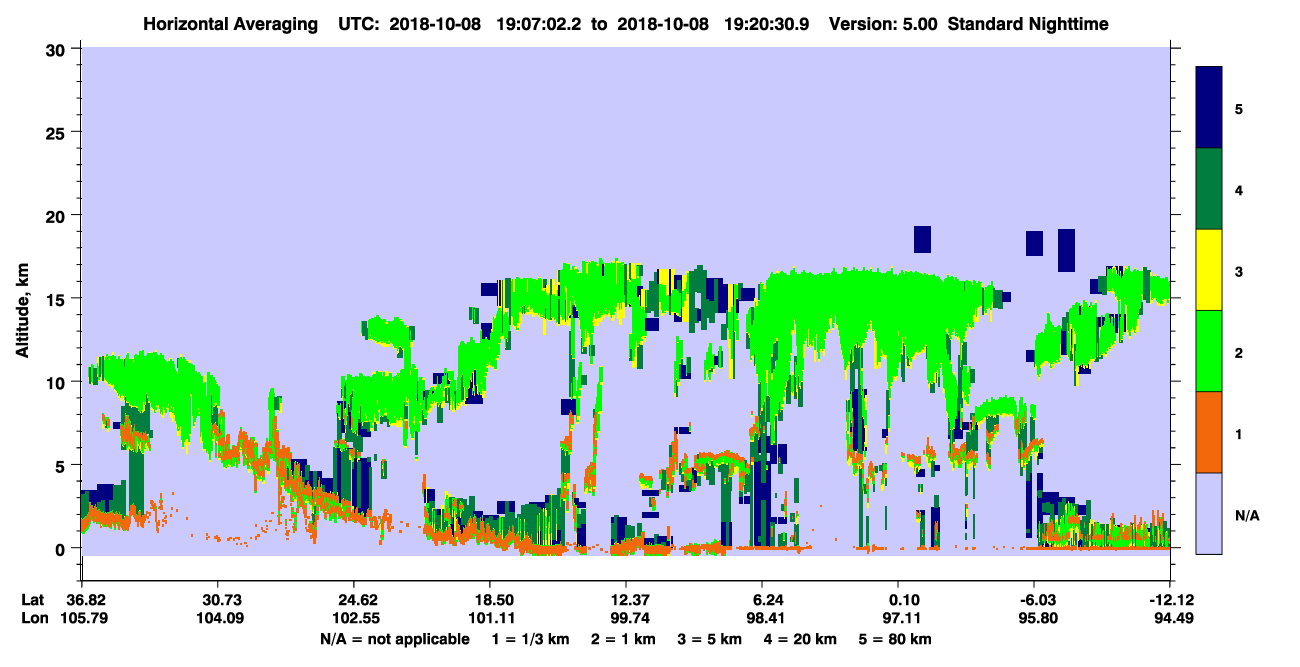Screen dimensions: 1300x667
Task: Click the orange colorbar segment labeled 1
Action: click(1209, 432)
